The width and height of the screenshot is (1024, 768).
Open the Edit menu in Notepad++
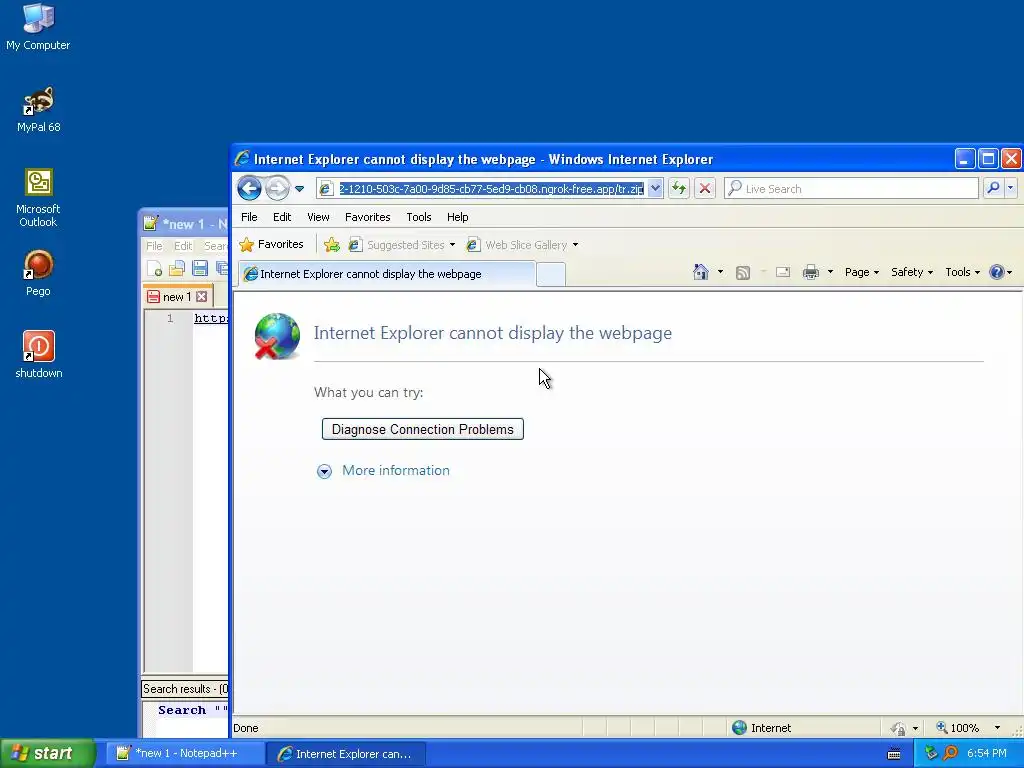point(183,246)
